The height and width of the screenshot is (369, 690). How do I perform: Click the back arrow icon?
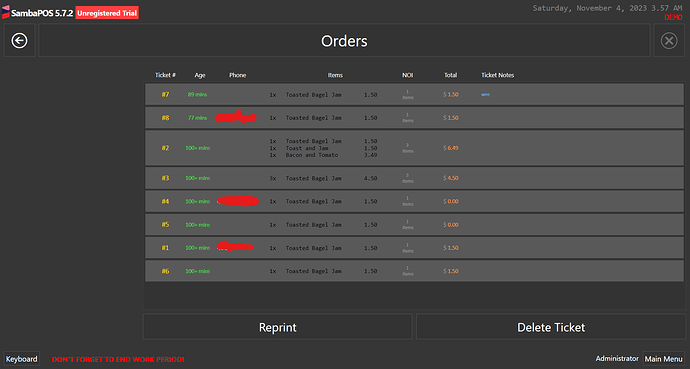coord(19,40)
